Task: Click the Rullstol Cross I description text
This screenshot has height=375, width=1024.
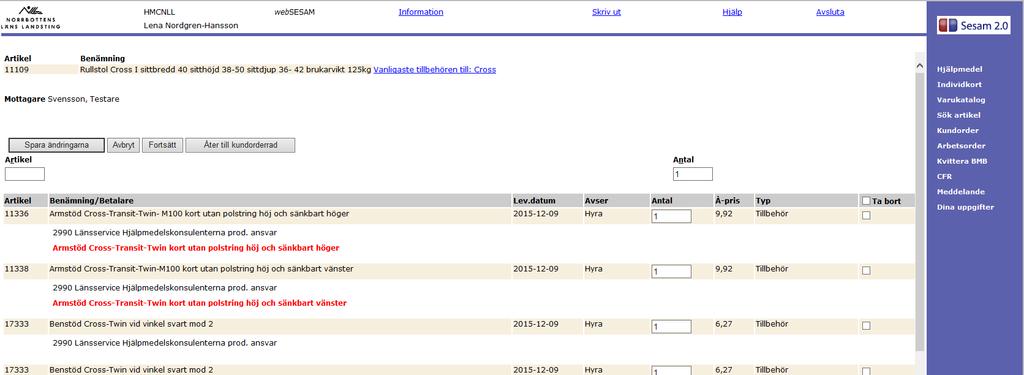Action: tap(225, 69)
